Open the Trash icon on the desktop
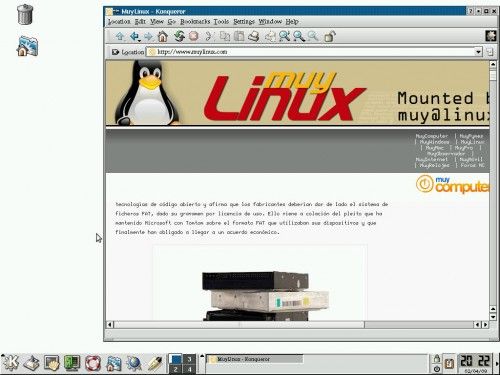 pos(25,14)
